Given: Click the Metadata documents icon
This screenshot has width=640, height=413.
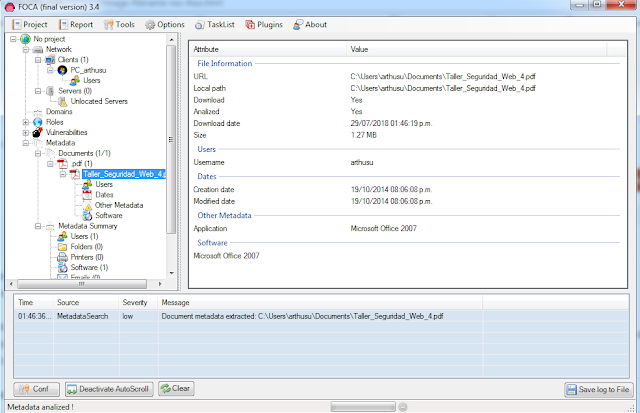Looking at the screenshot, I should (38, 143).
